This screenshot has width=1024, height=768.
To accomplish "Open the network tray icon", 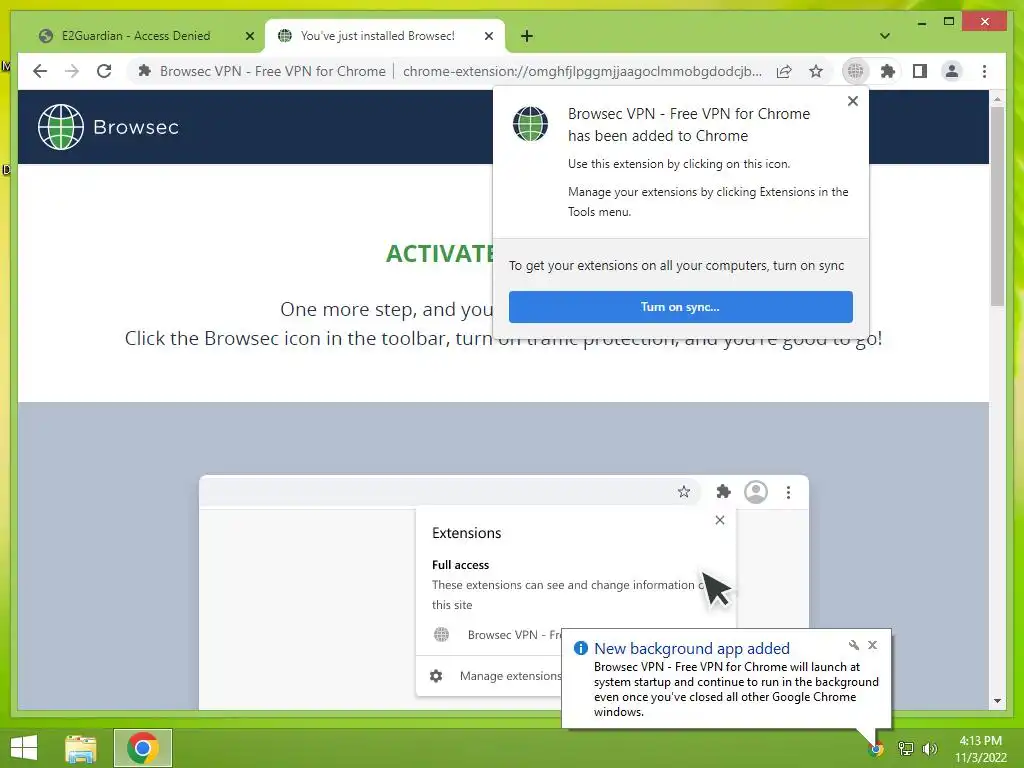I will (905, 749).
